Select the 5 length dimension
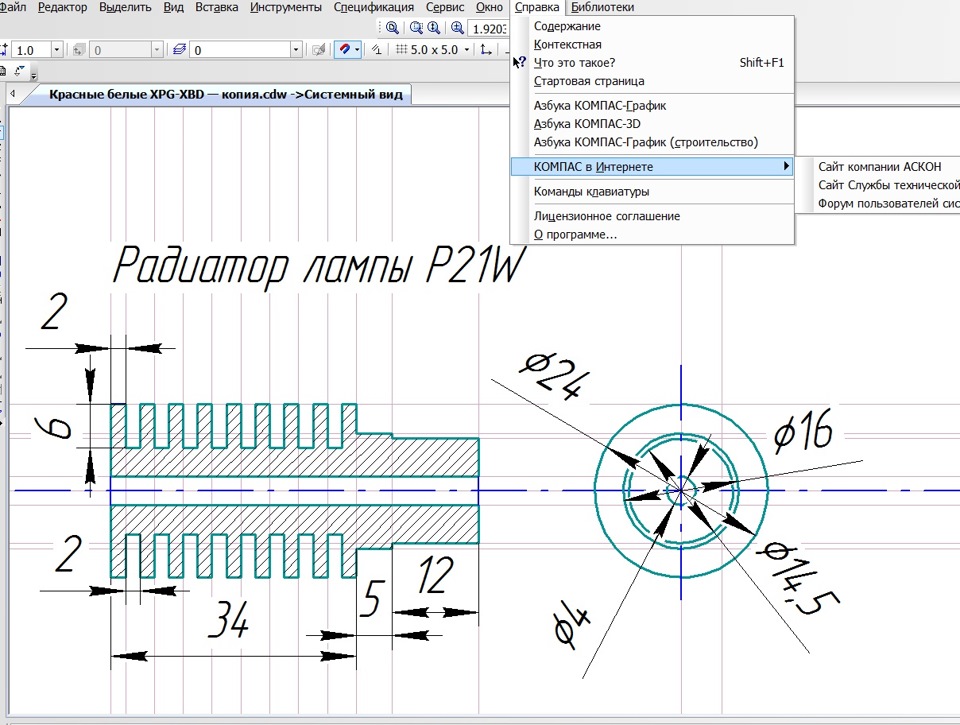The height and width of the screenshot is (725, 960). pos(372,598)
